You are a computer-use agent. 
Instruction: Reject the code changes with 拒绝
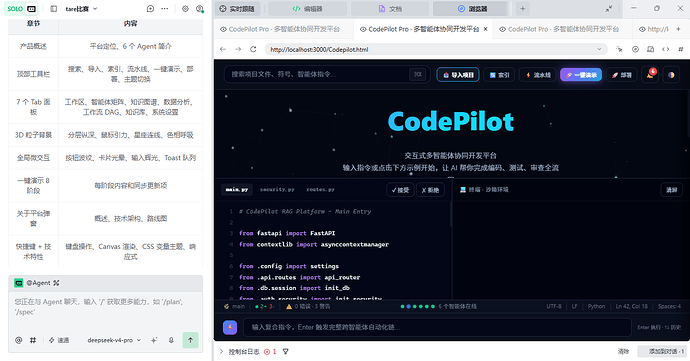coord(430,190)
